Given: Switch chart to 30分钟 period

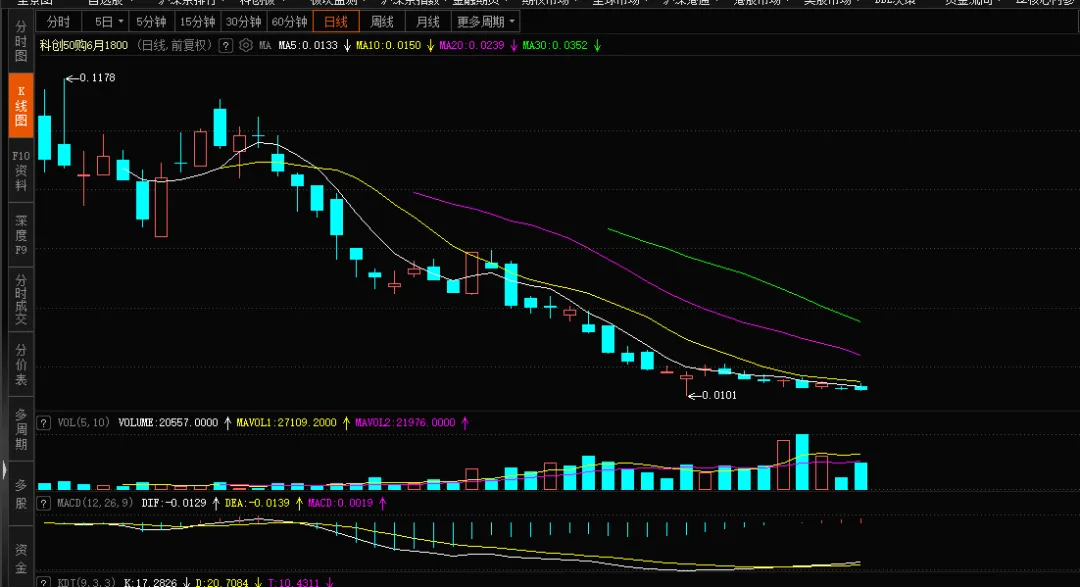Looking at the screenshot, I should [x=244, y=22].
